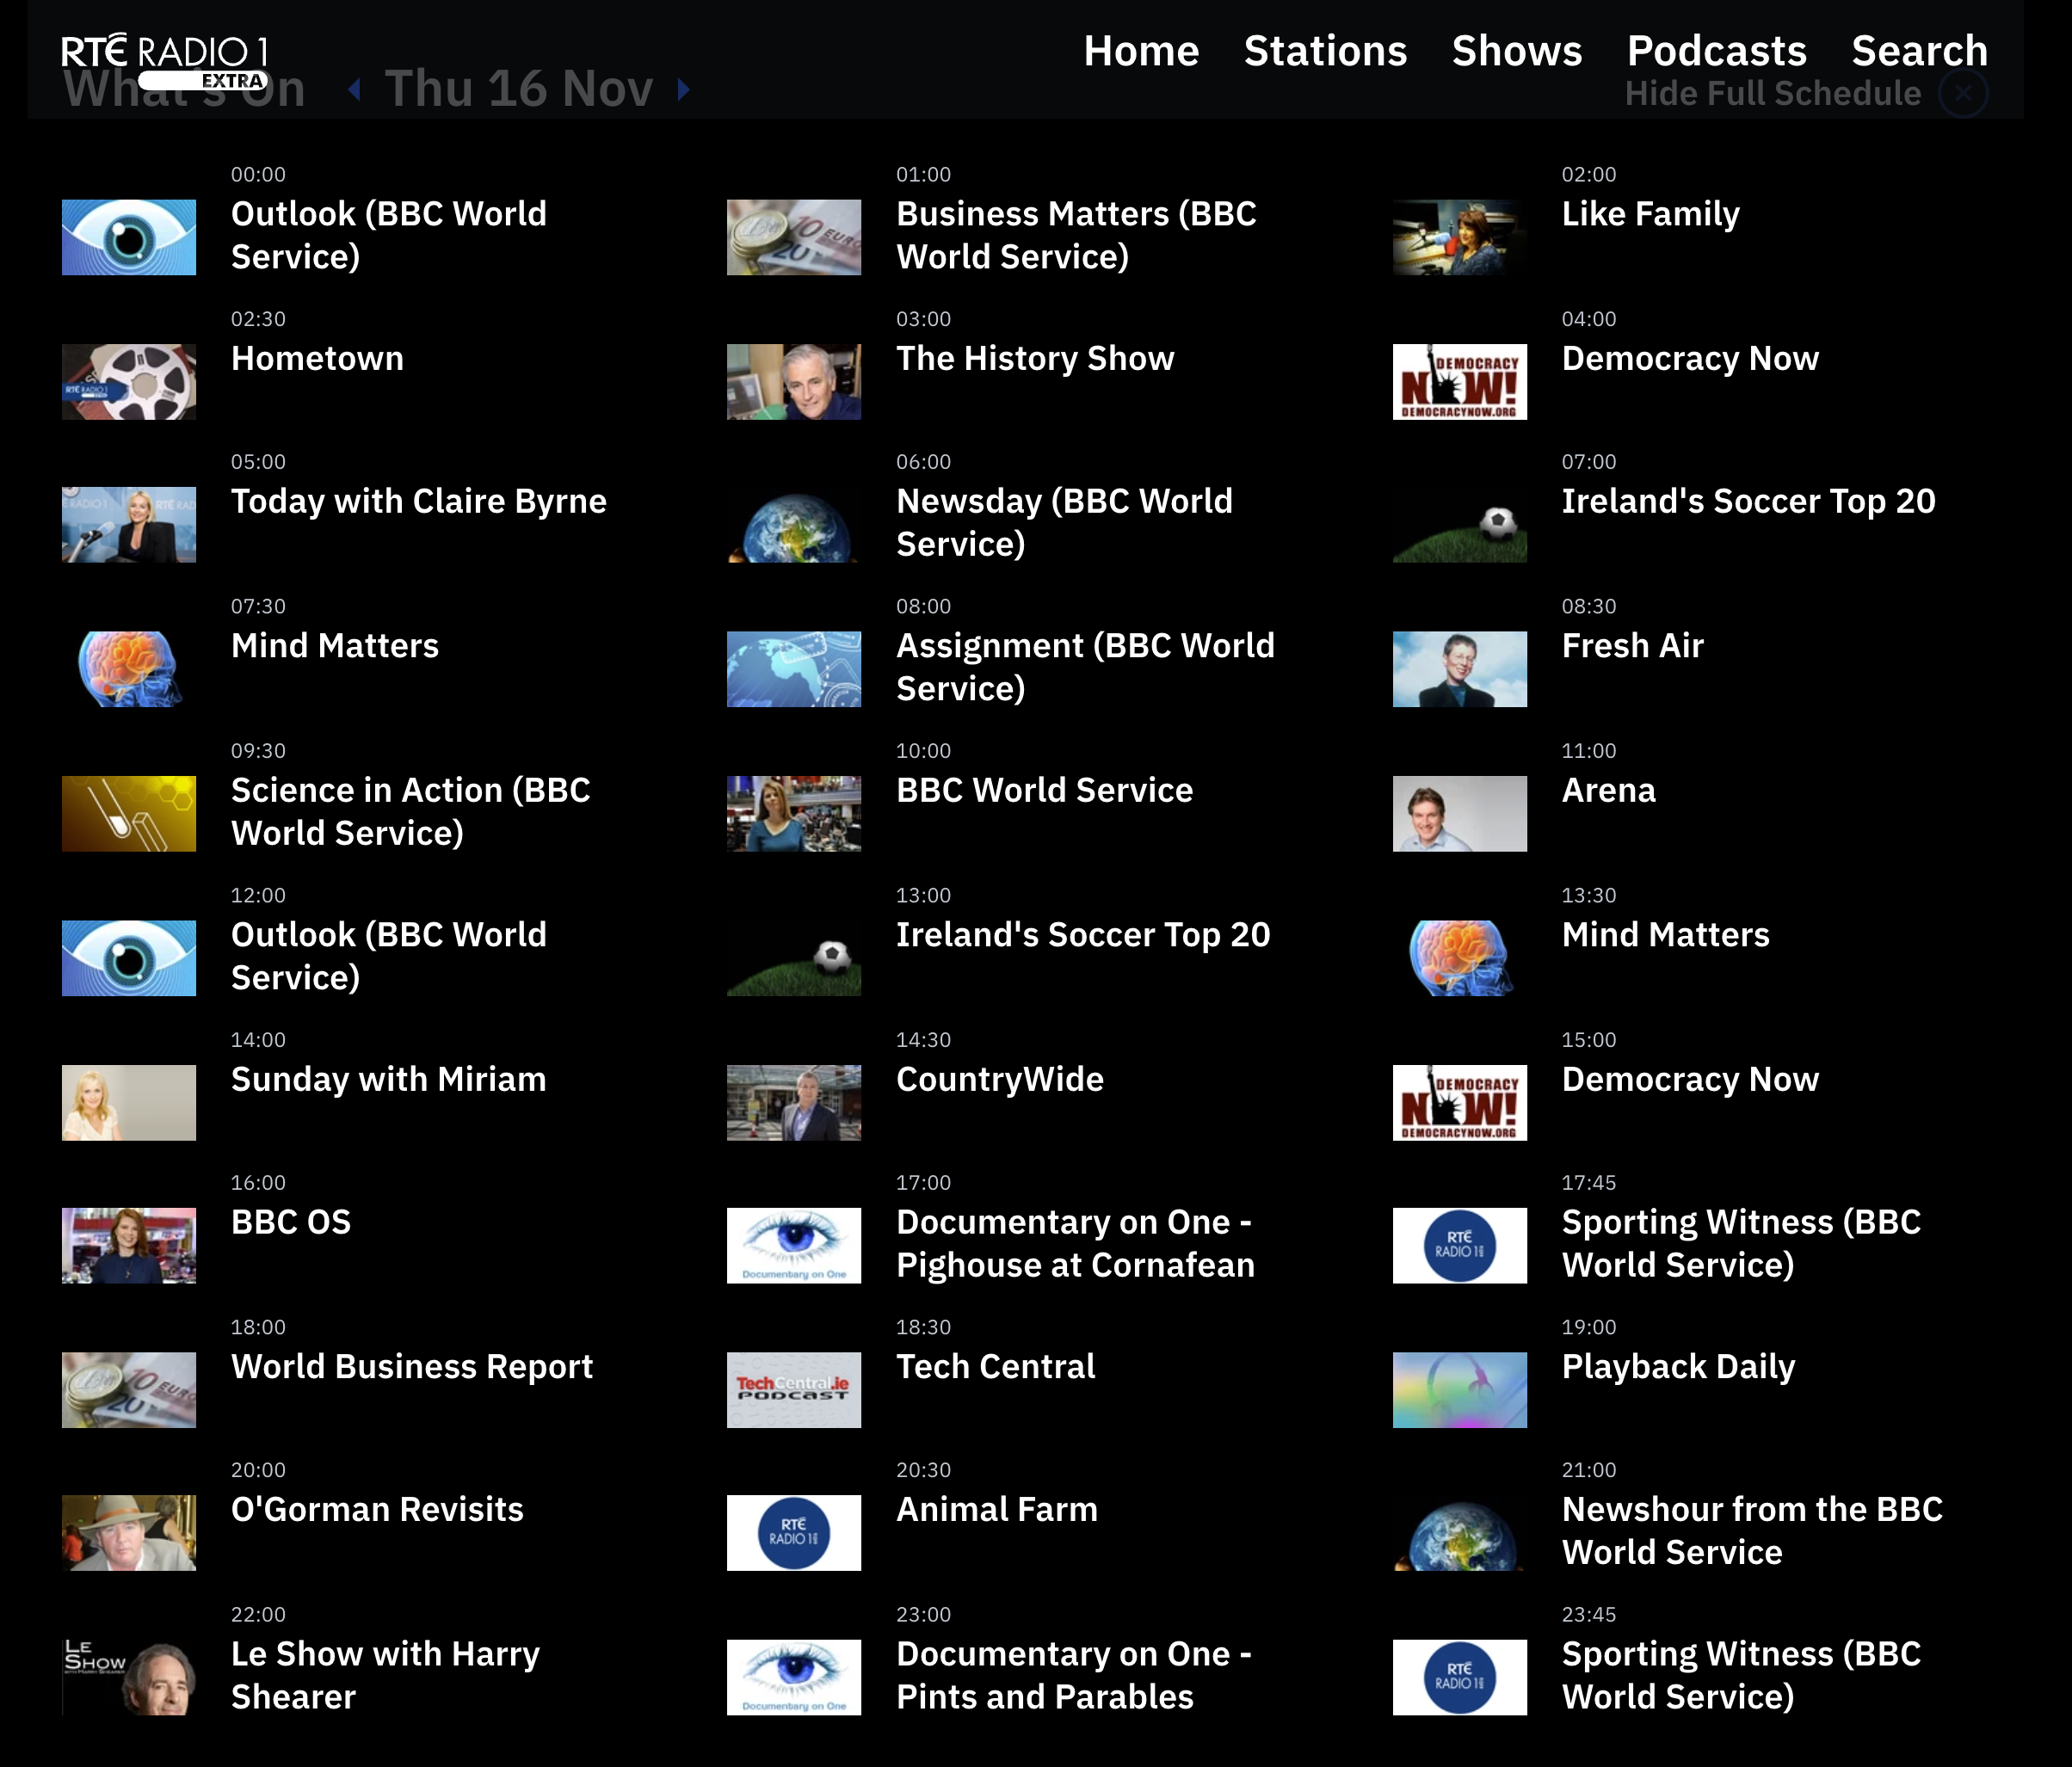Image resolution: width=2072 pixels, height=1767 pixels.
Task: Select O'Gorman Revisits title
Action: pos(377,1510)
